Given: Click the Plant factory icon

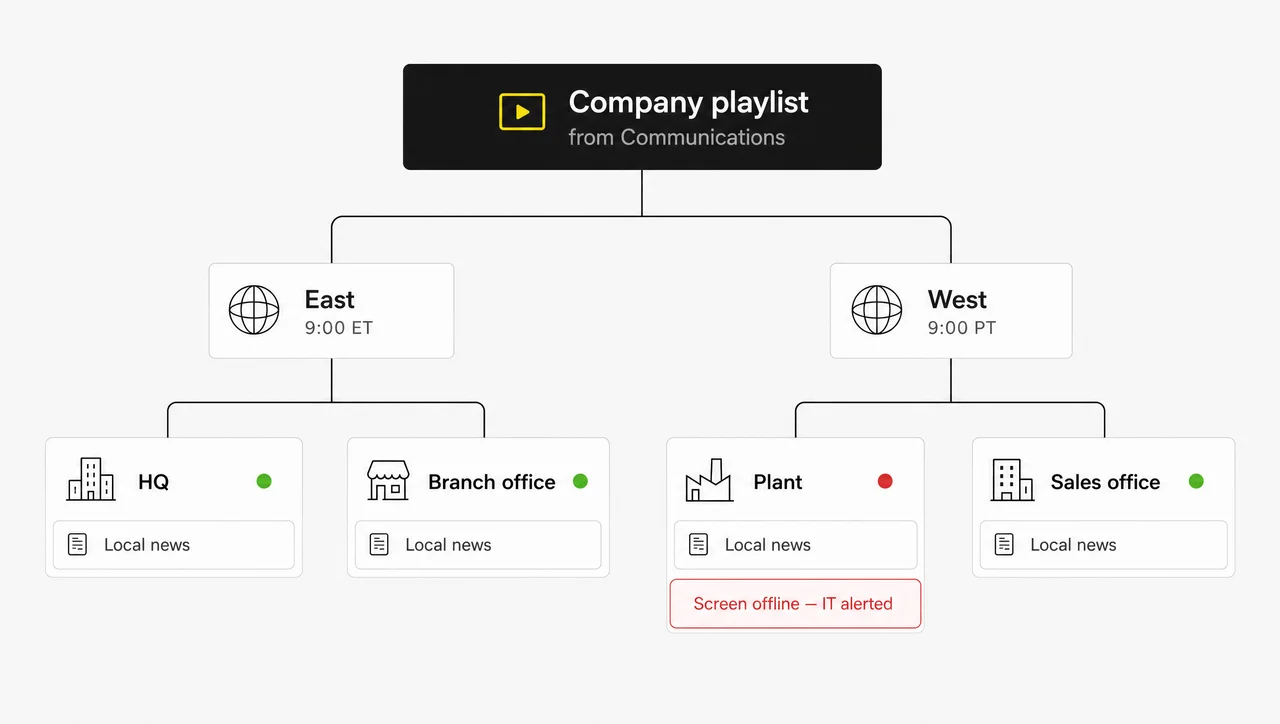Looking at the screenshot, I should click(709, 480).
